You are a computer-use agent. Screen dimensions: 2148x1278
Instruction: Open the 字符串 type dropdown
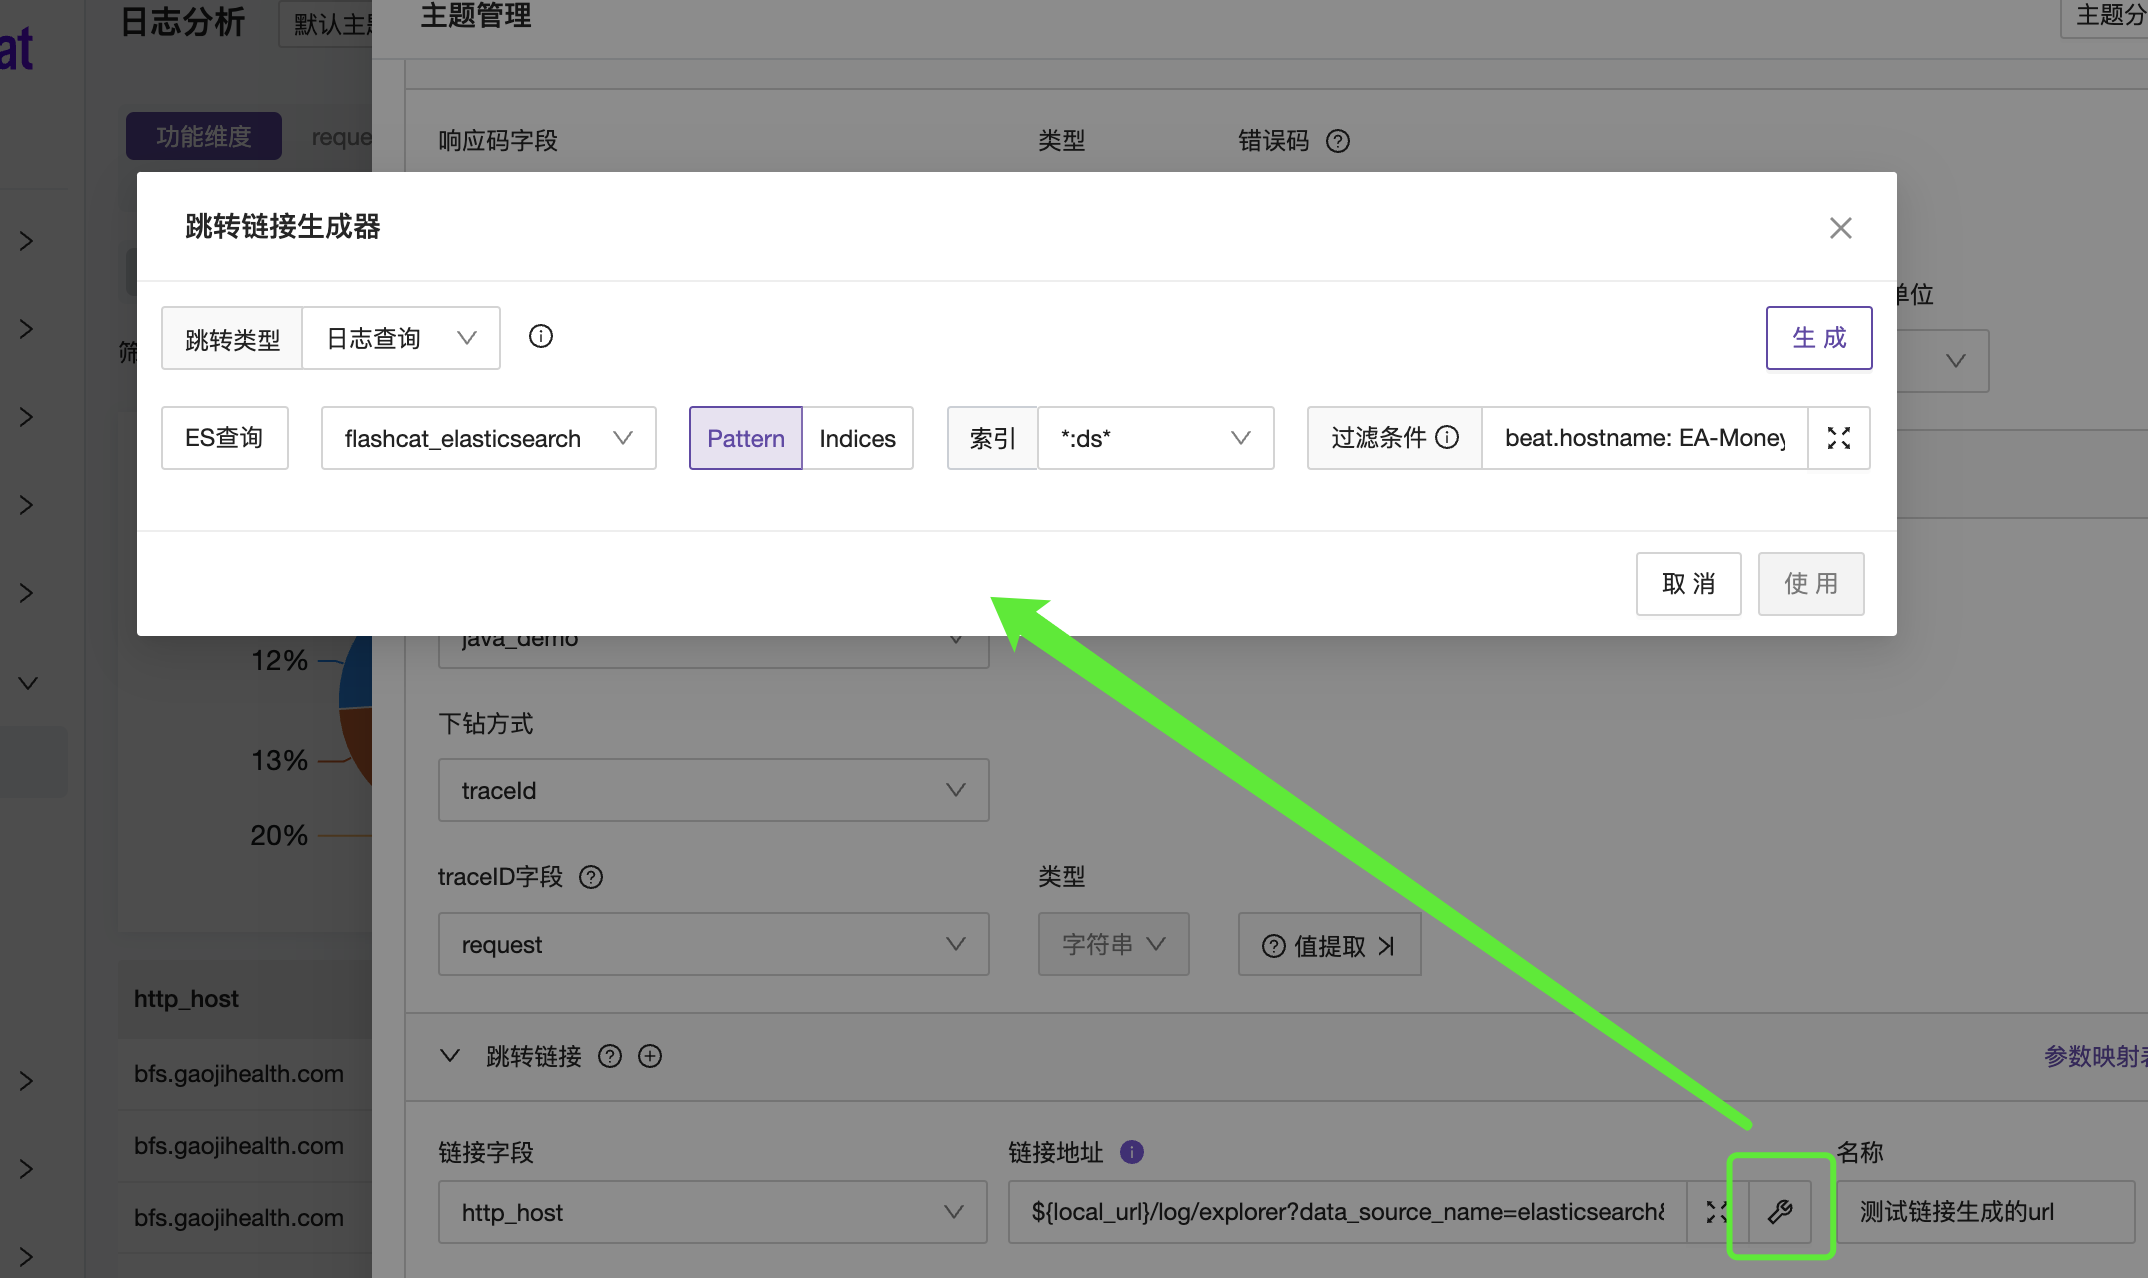(x=1113, y=944)
